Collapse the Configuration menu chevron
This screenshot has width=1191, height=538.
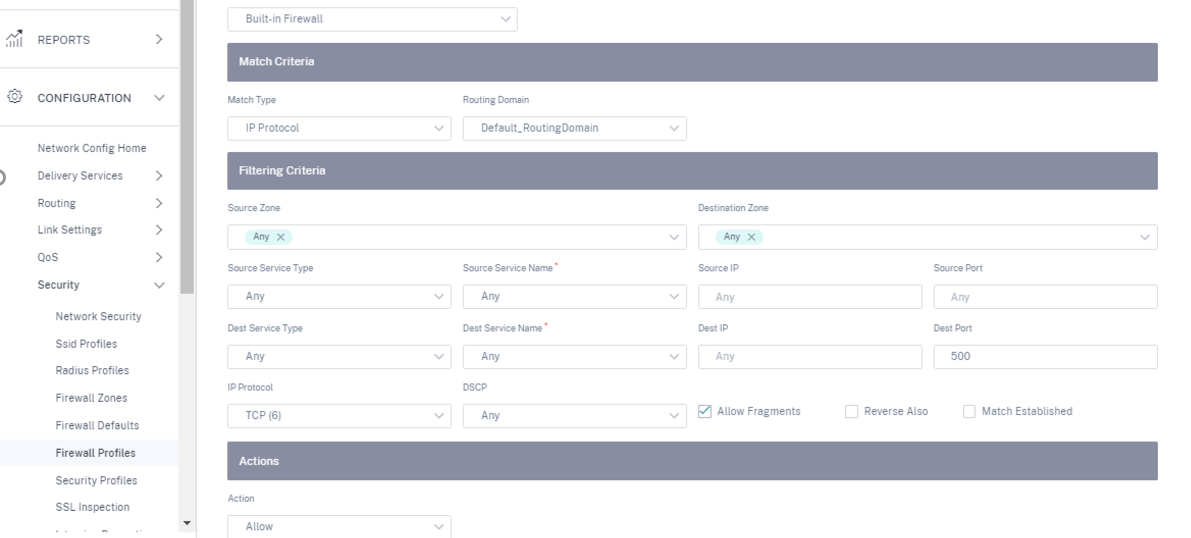coord(159,98)
